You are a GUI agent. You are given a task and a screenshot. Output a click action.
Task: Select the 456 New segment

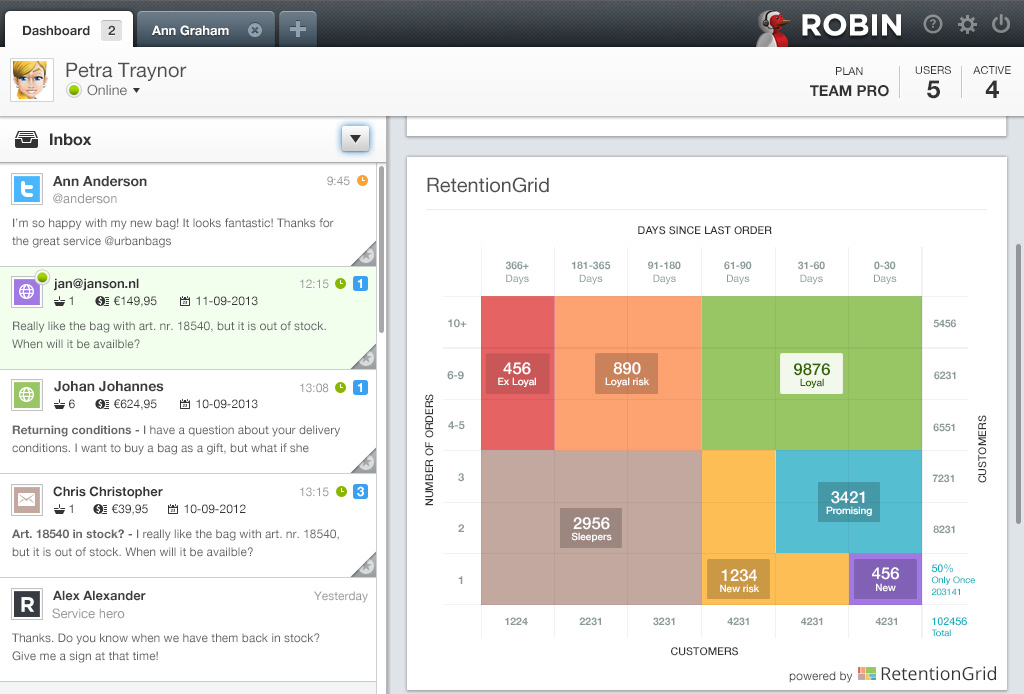pos(885,578)
